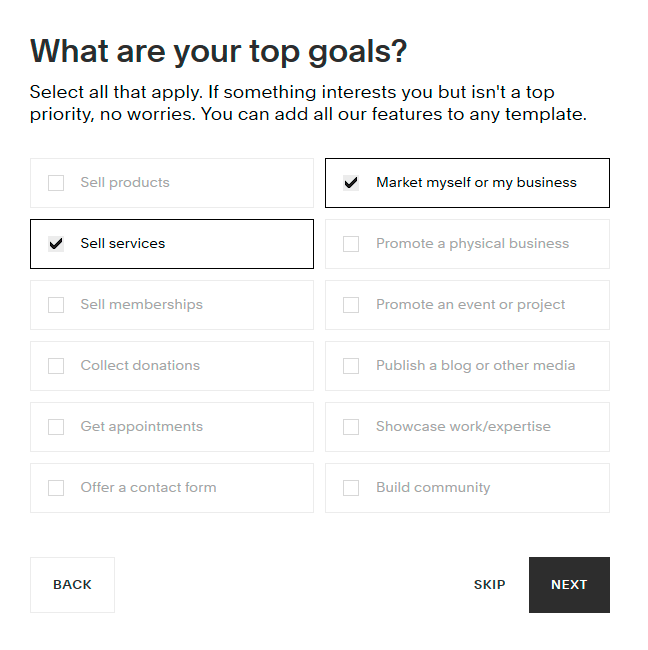Skip this goals question
Screen dimensions: 648x650
(x=489, y=585)
